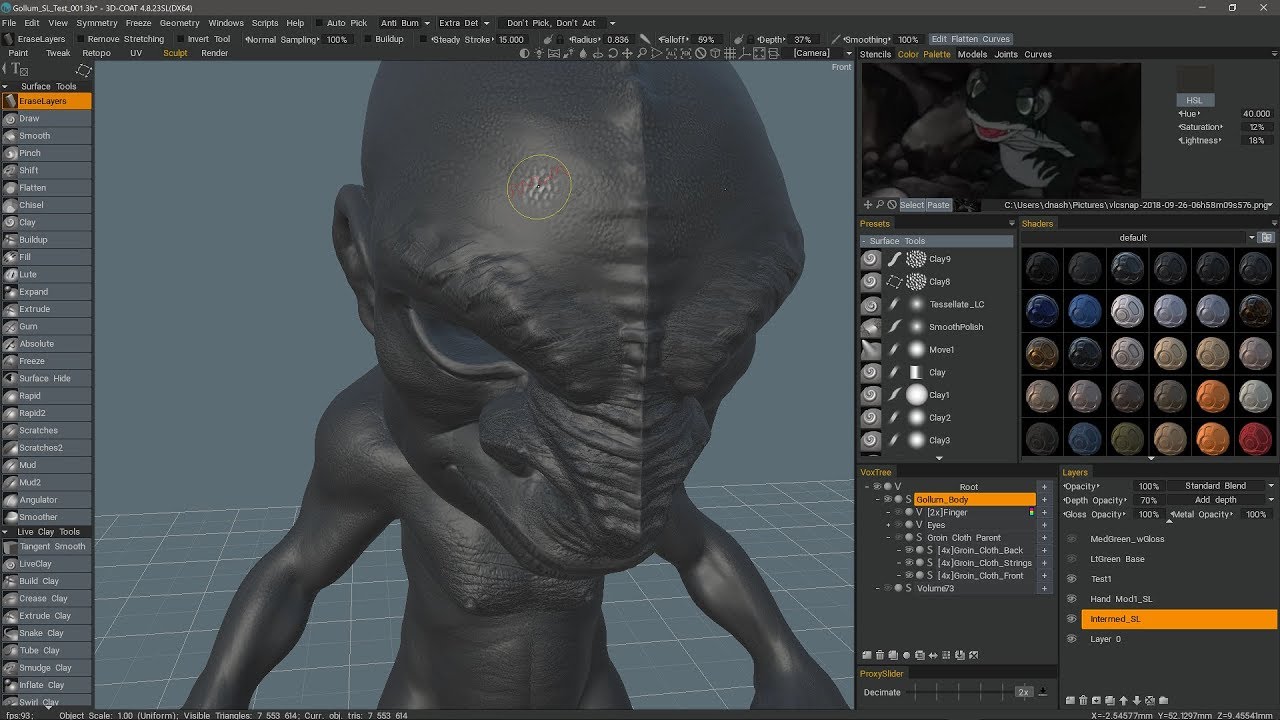The width and height of the screenshot is (1280, 720).
Task: Pick the Scratches2 tool
Action: point(46,448)
